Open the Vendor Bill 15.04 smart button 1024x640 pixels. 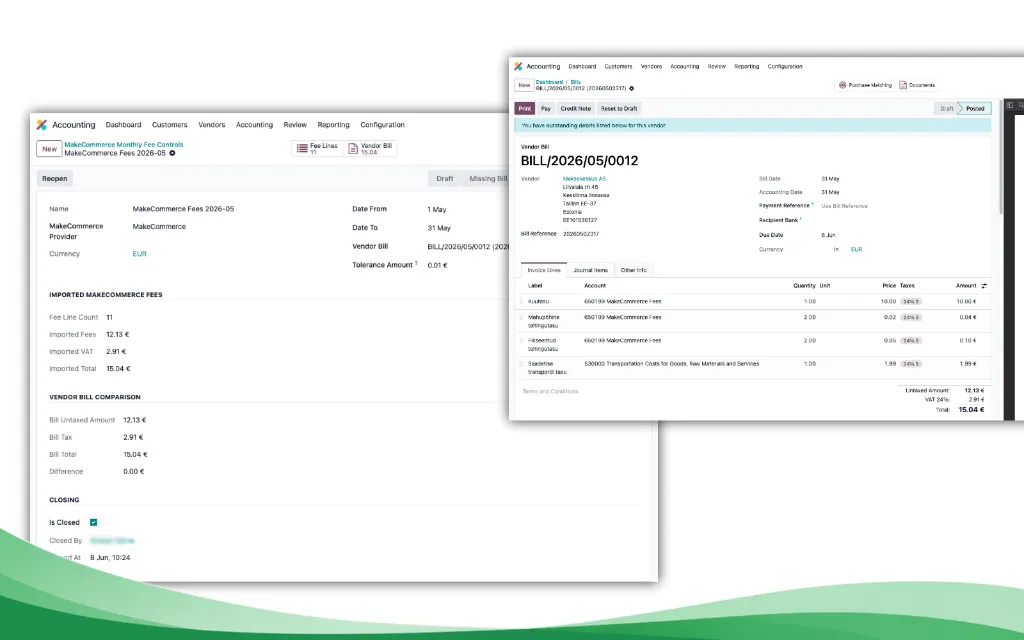pyautogui.click(x=370, y=149)
